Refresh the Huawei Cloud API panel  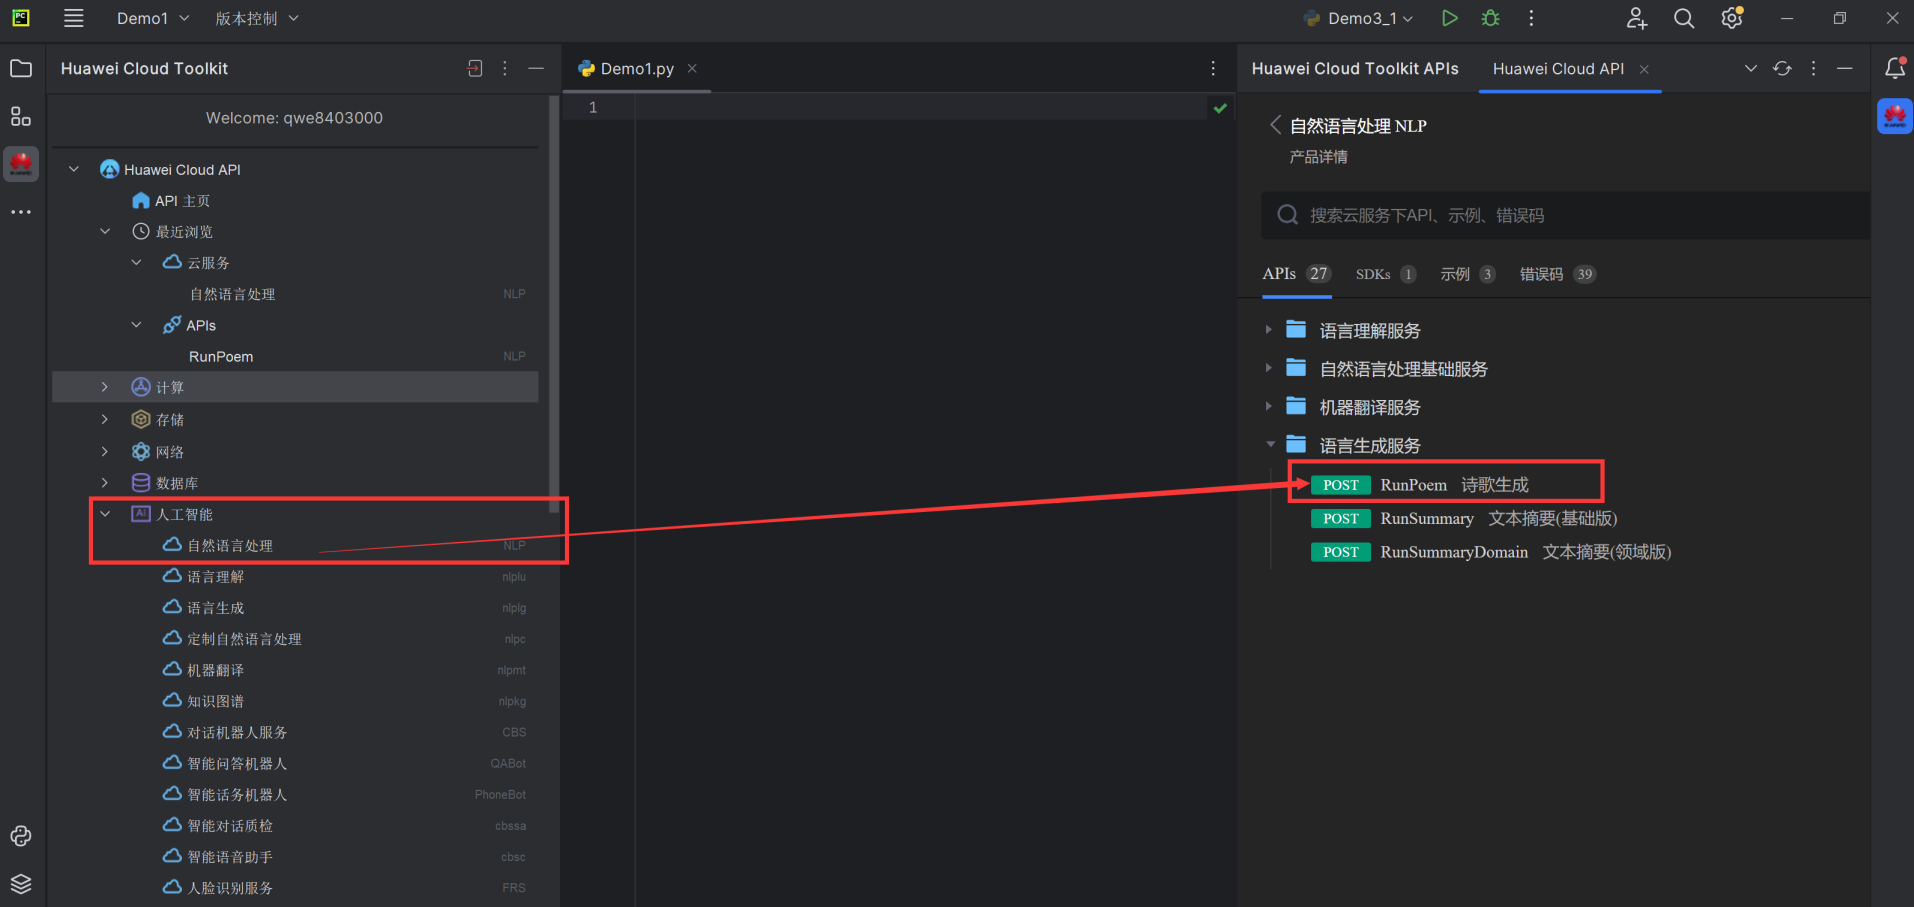pyautogui.click(x=1782, y=68)
